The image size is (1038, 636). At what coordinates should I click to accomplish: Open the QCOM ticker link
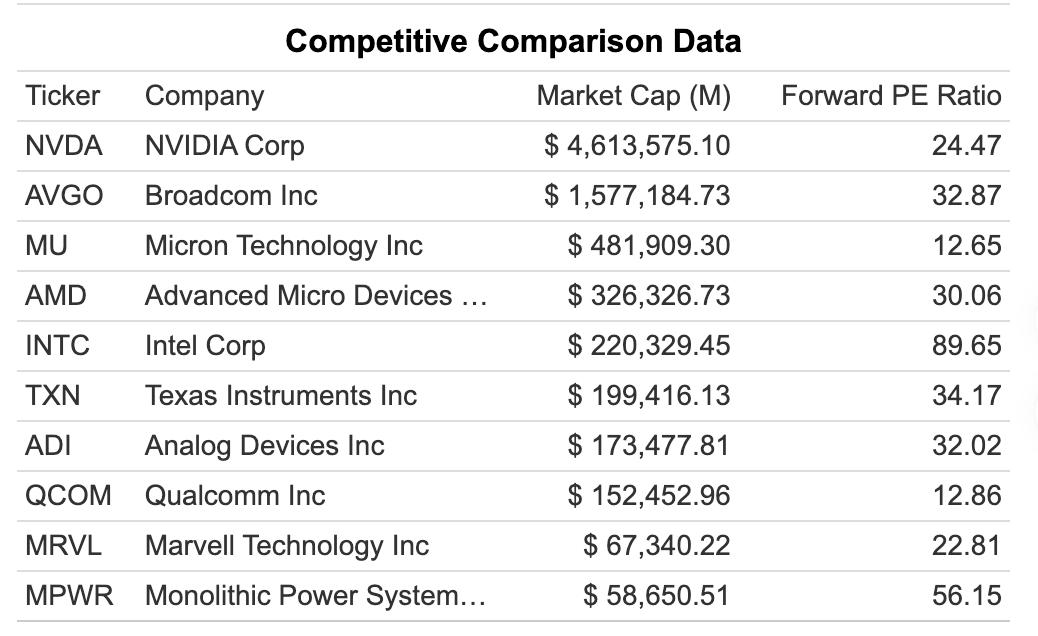[x=68, y=496]
